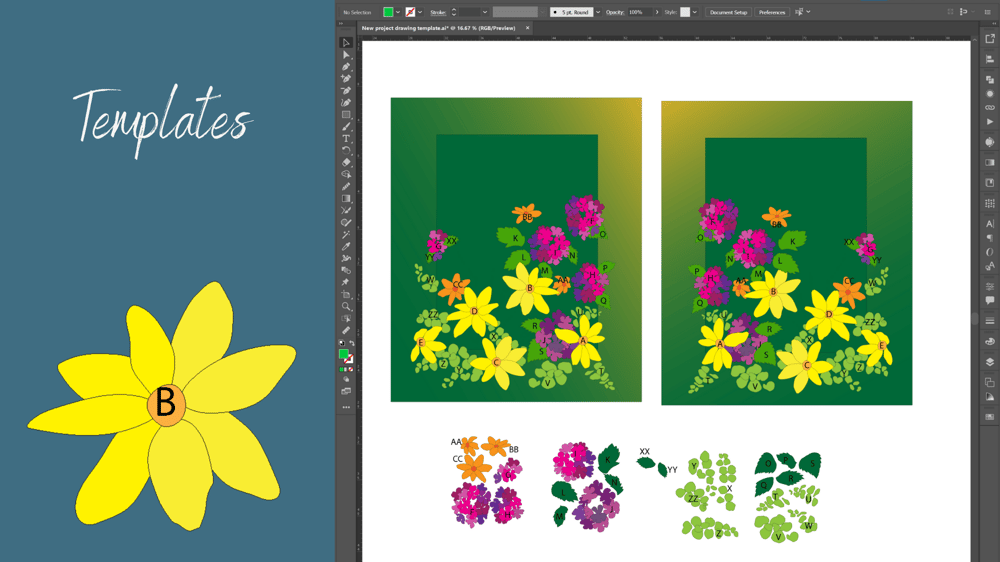Open the Color Guide panel icon
The height and width of the screenshot is (562, 1000).
click(x=990, y=397)
